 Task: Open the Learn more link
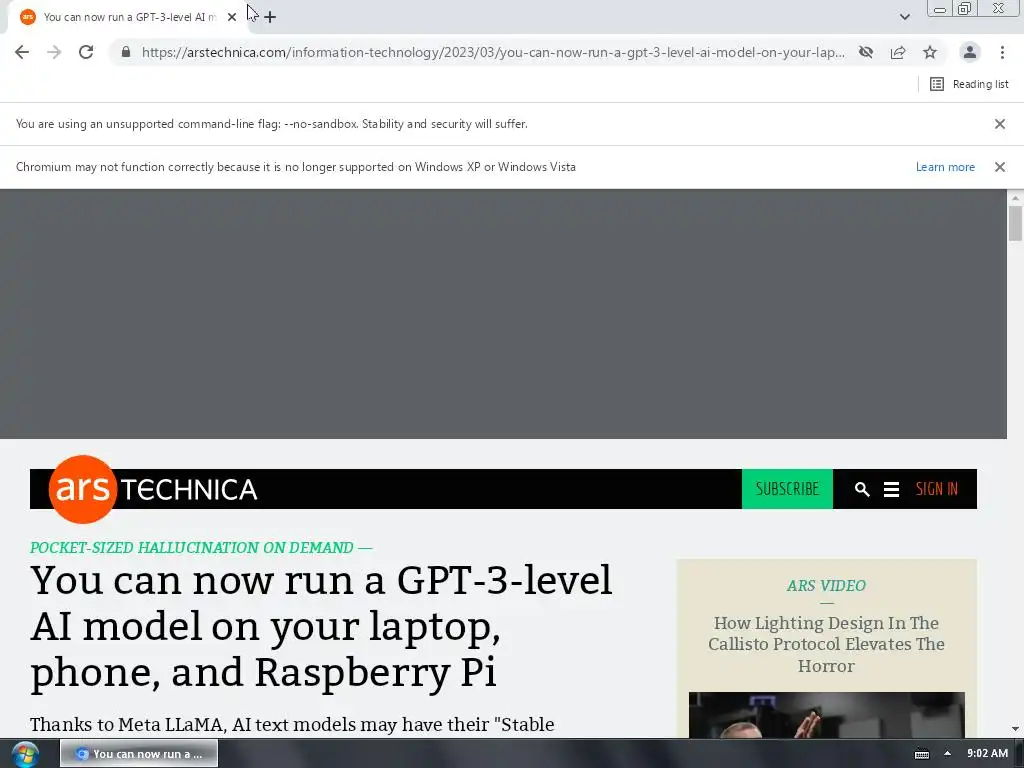(945, 167)
